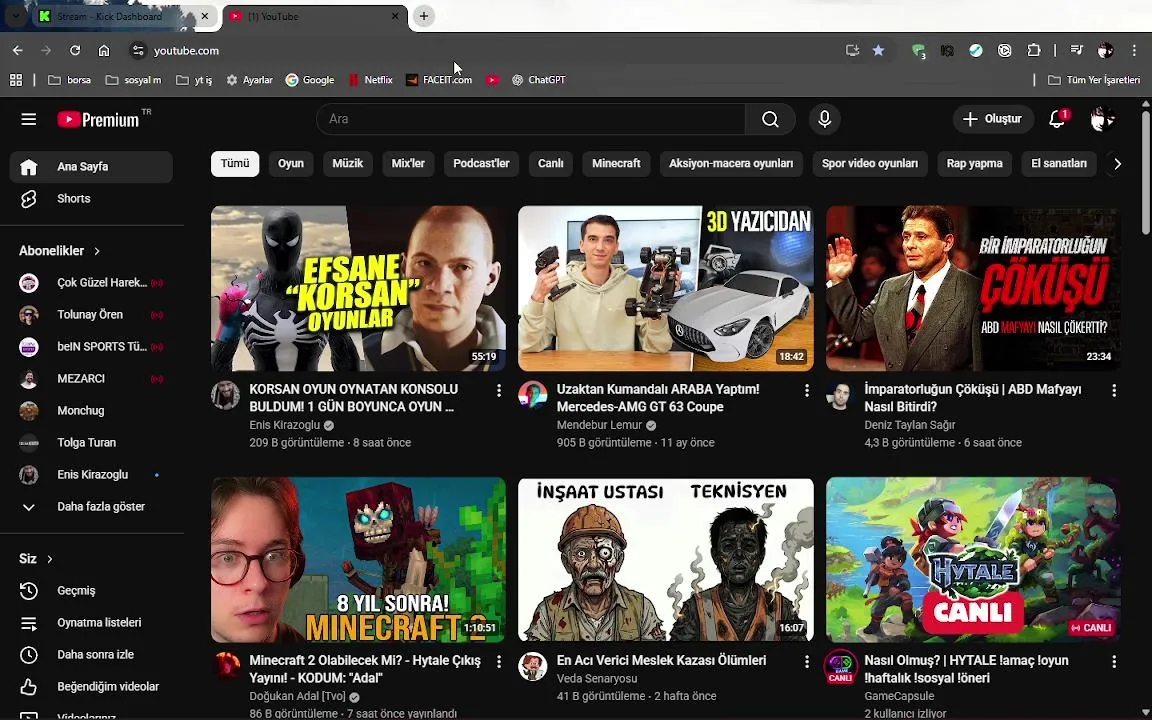The image size is (1152, 720).
Task: Open Oynatma listeleri playlists
Action: 91,623
